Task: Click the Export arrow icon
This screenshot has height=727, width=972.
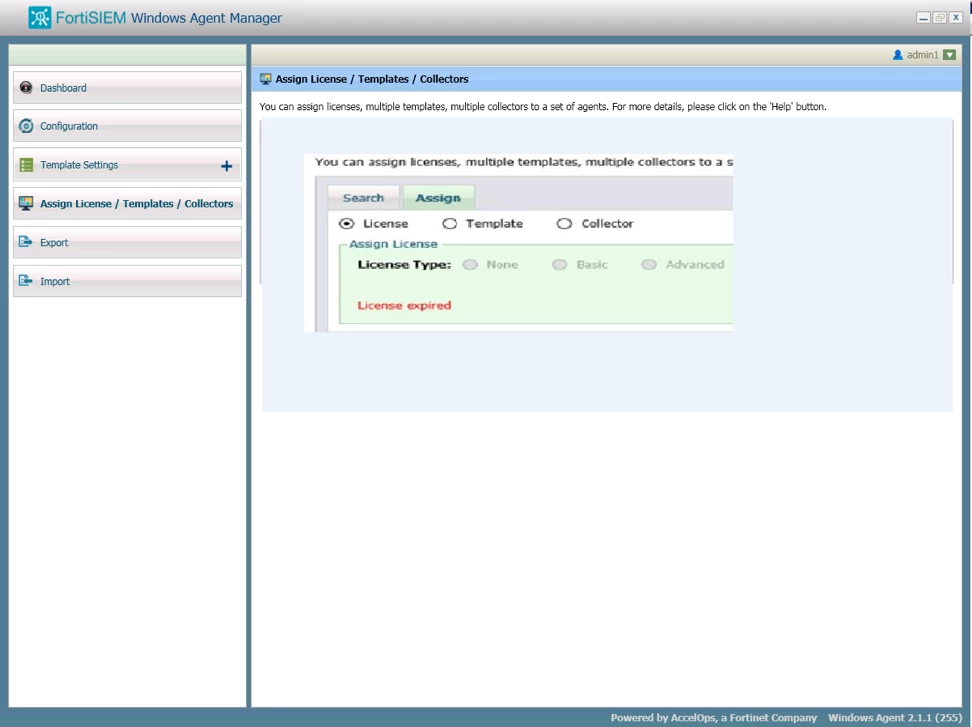Action: 25,242
